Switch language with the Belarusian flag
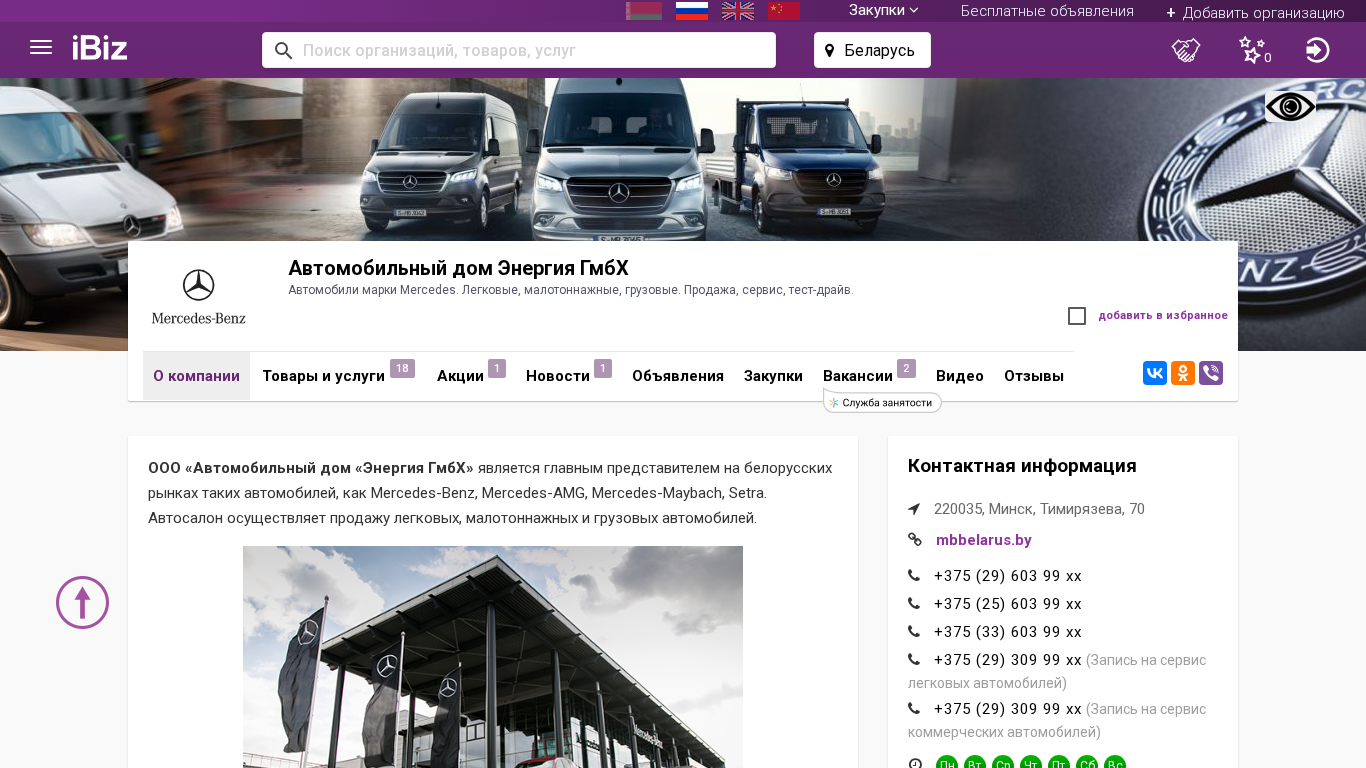The image size is (1366, 768). [644, 11]
